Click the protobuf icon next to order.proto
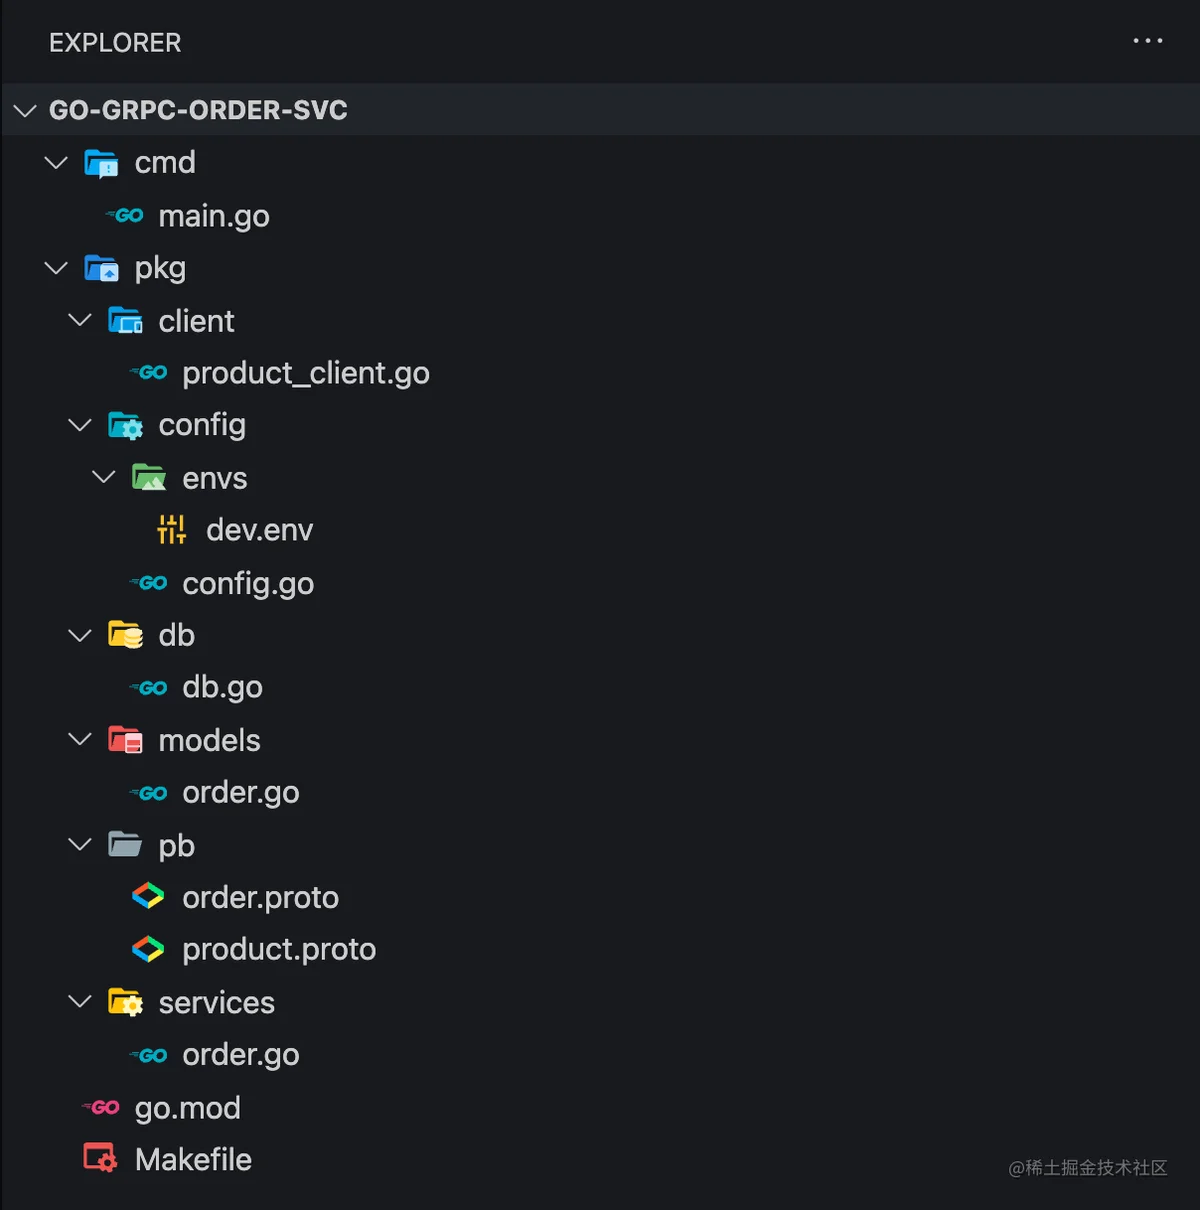 148,896
